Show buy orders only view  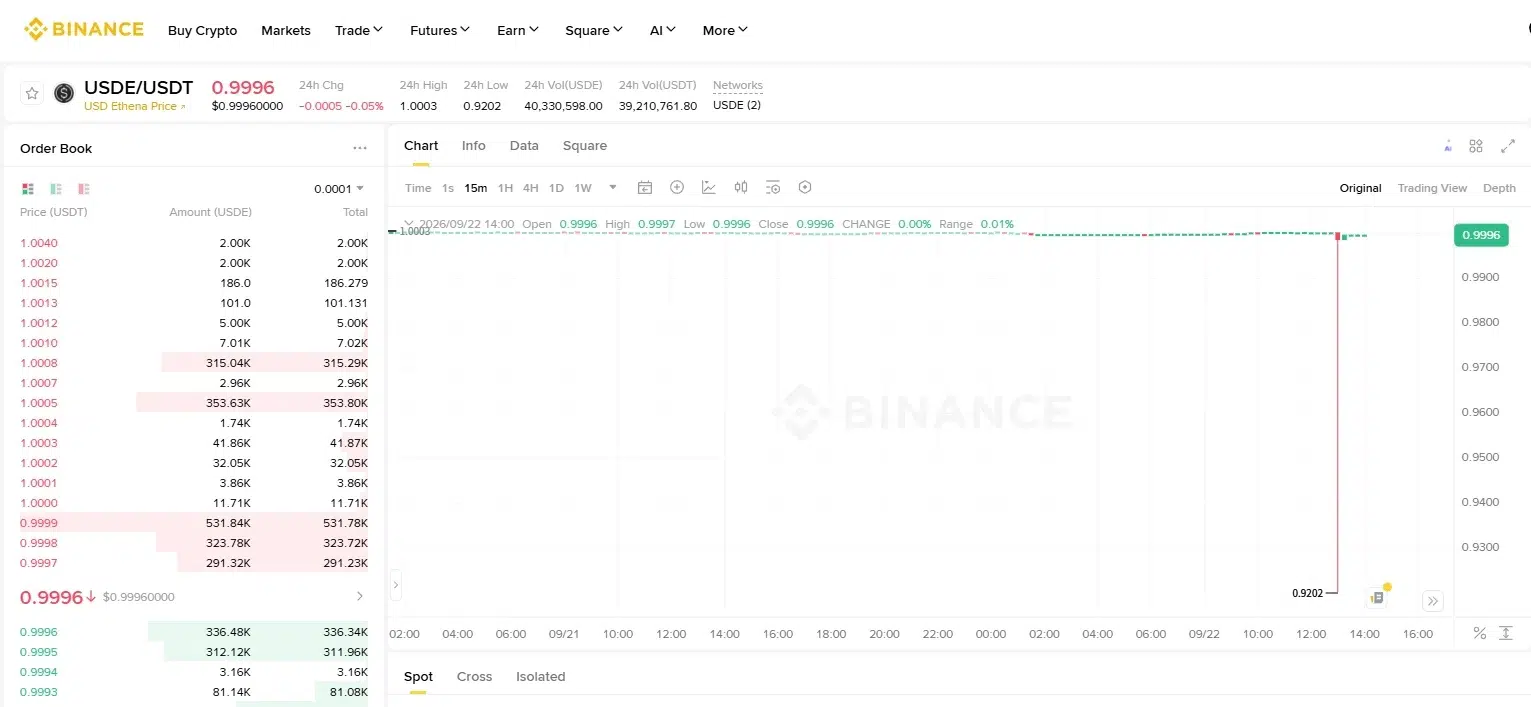click(56, 189)
